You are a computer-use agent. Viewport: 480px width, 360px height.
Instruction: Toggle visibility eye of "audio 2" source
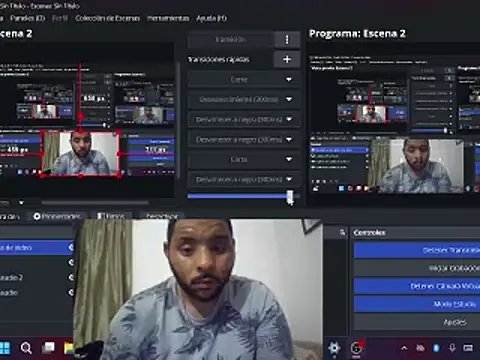pos(71,277)
